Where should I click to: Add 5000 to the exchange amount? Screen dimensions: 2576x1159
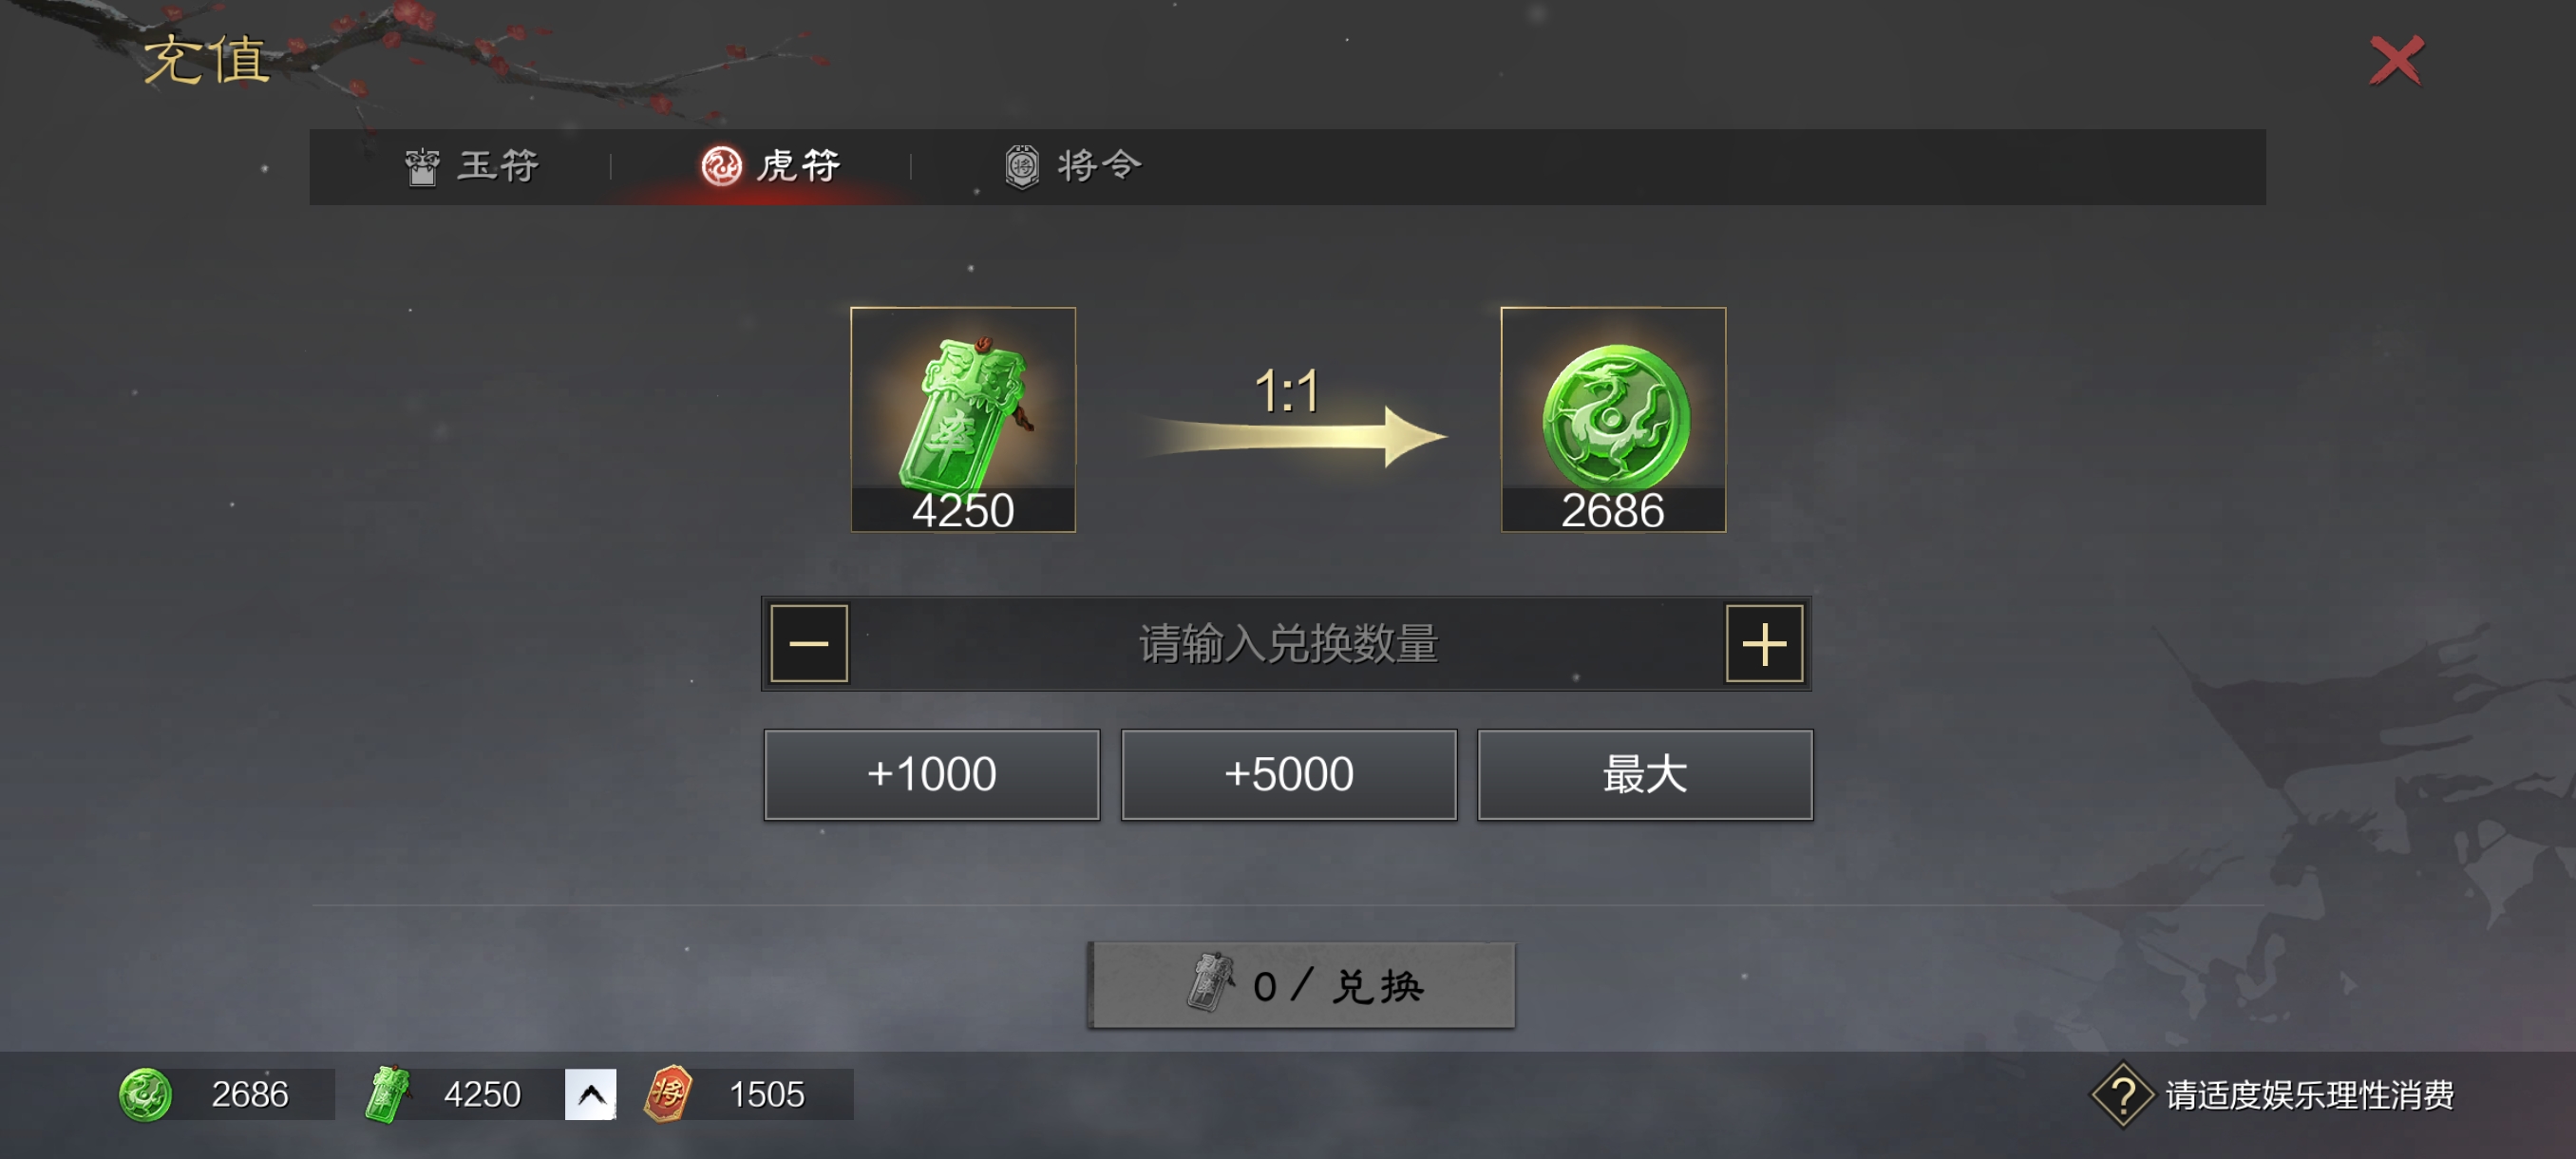[1288, 774]
